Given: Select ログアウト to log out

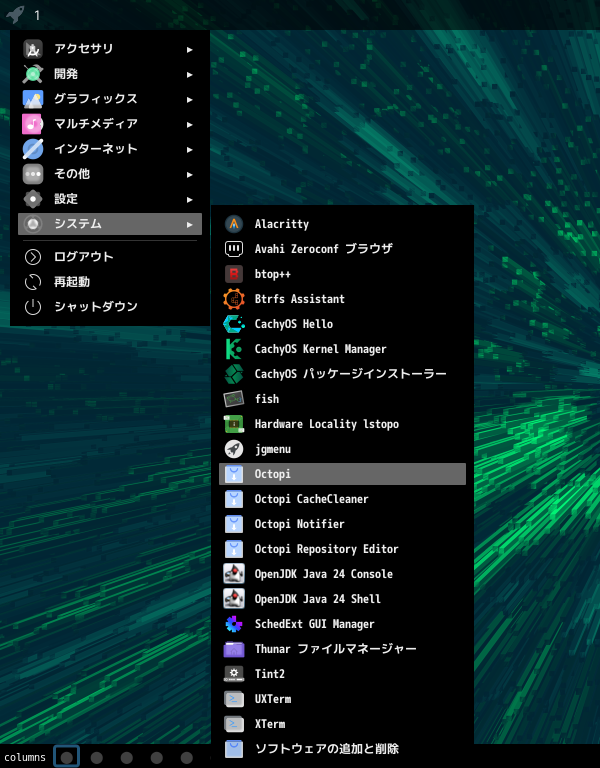Looking at the screenshot, I should pos(110,257).
